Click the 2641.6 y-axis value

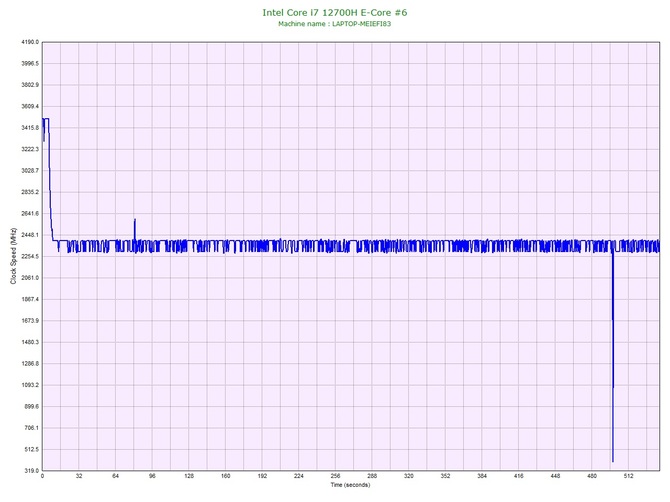point(30,214)
